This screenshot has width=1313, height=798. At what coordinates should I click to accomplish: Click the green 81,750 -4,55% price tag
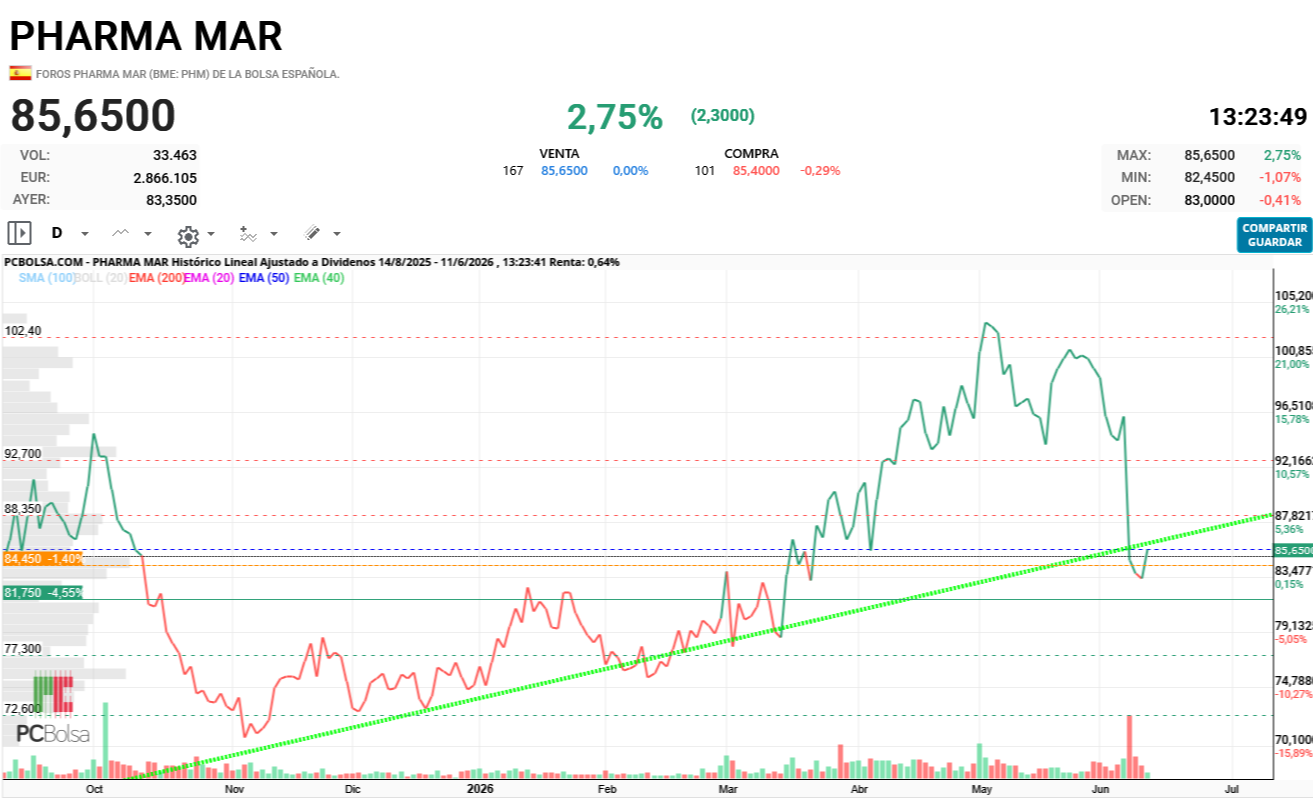click(x=43, y=592)
